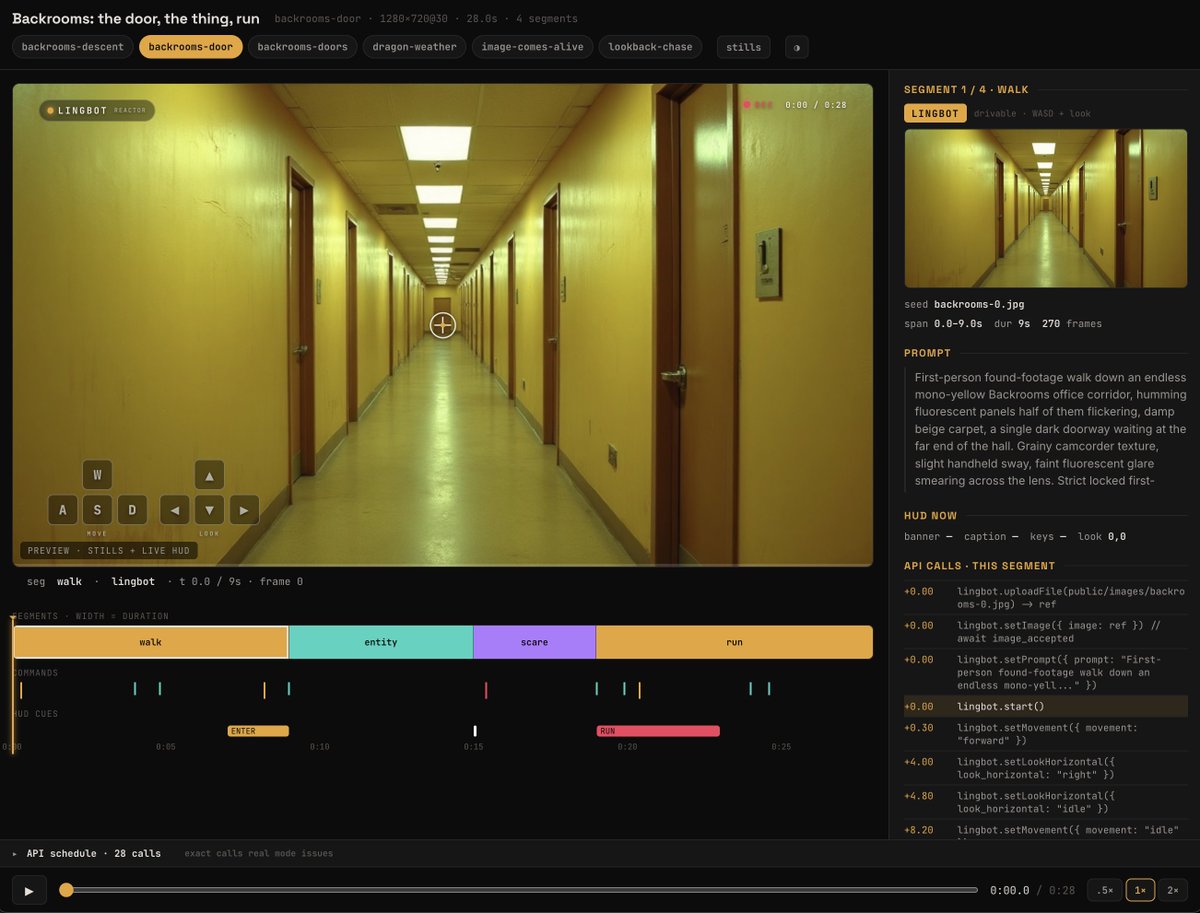Click the first yellow command marker at 0:00
The height and width of the screenshot is (913, 1200).
pyautogui.click(x=21, y=689)
